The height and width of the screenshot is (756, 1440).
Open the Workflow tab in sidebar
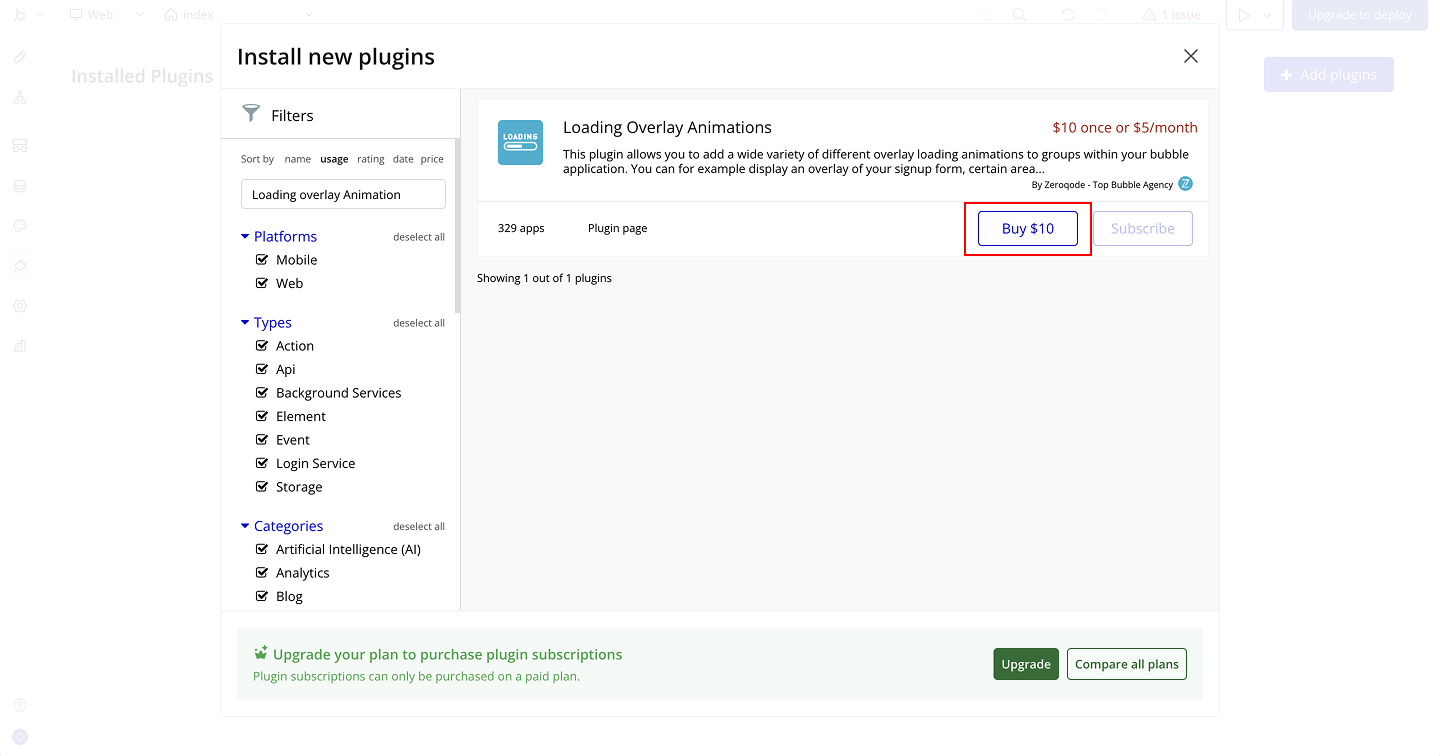[20, 97]
